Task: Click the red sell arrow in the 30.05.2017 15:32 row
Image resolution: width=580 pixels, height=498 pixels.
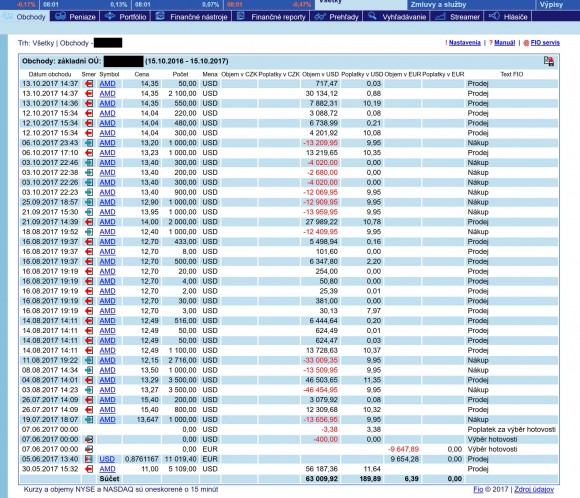Action: click(x=89, y=469)
